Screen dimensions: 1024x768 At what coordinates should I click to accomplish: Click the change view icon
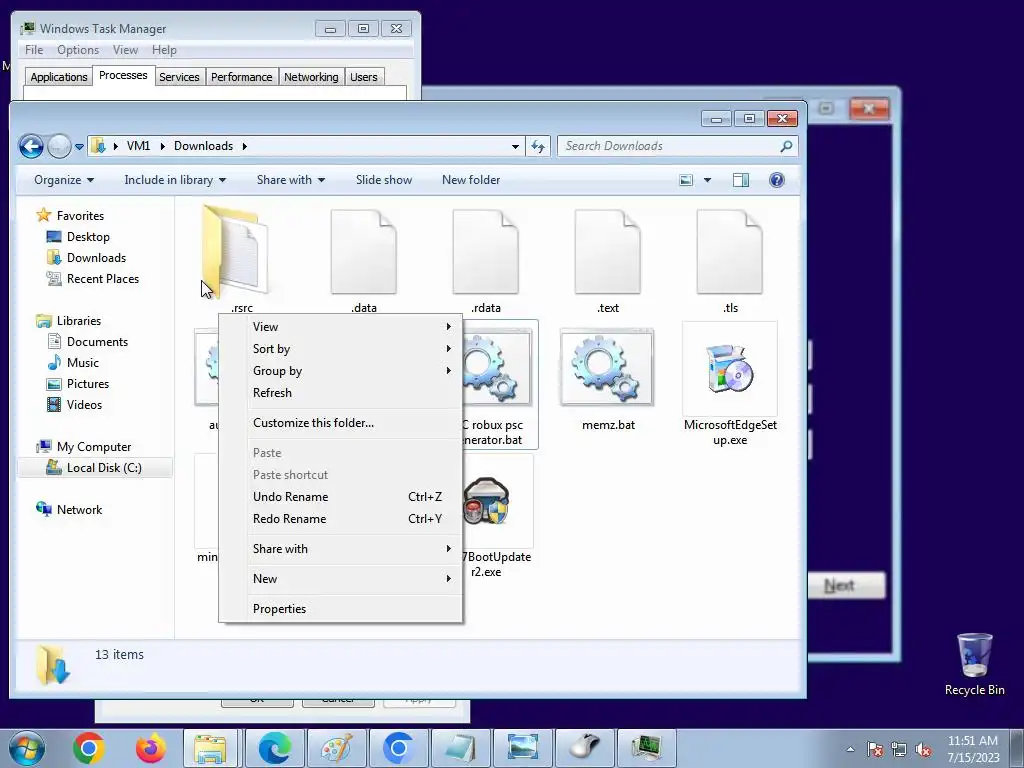point(686,180)
